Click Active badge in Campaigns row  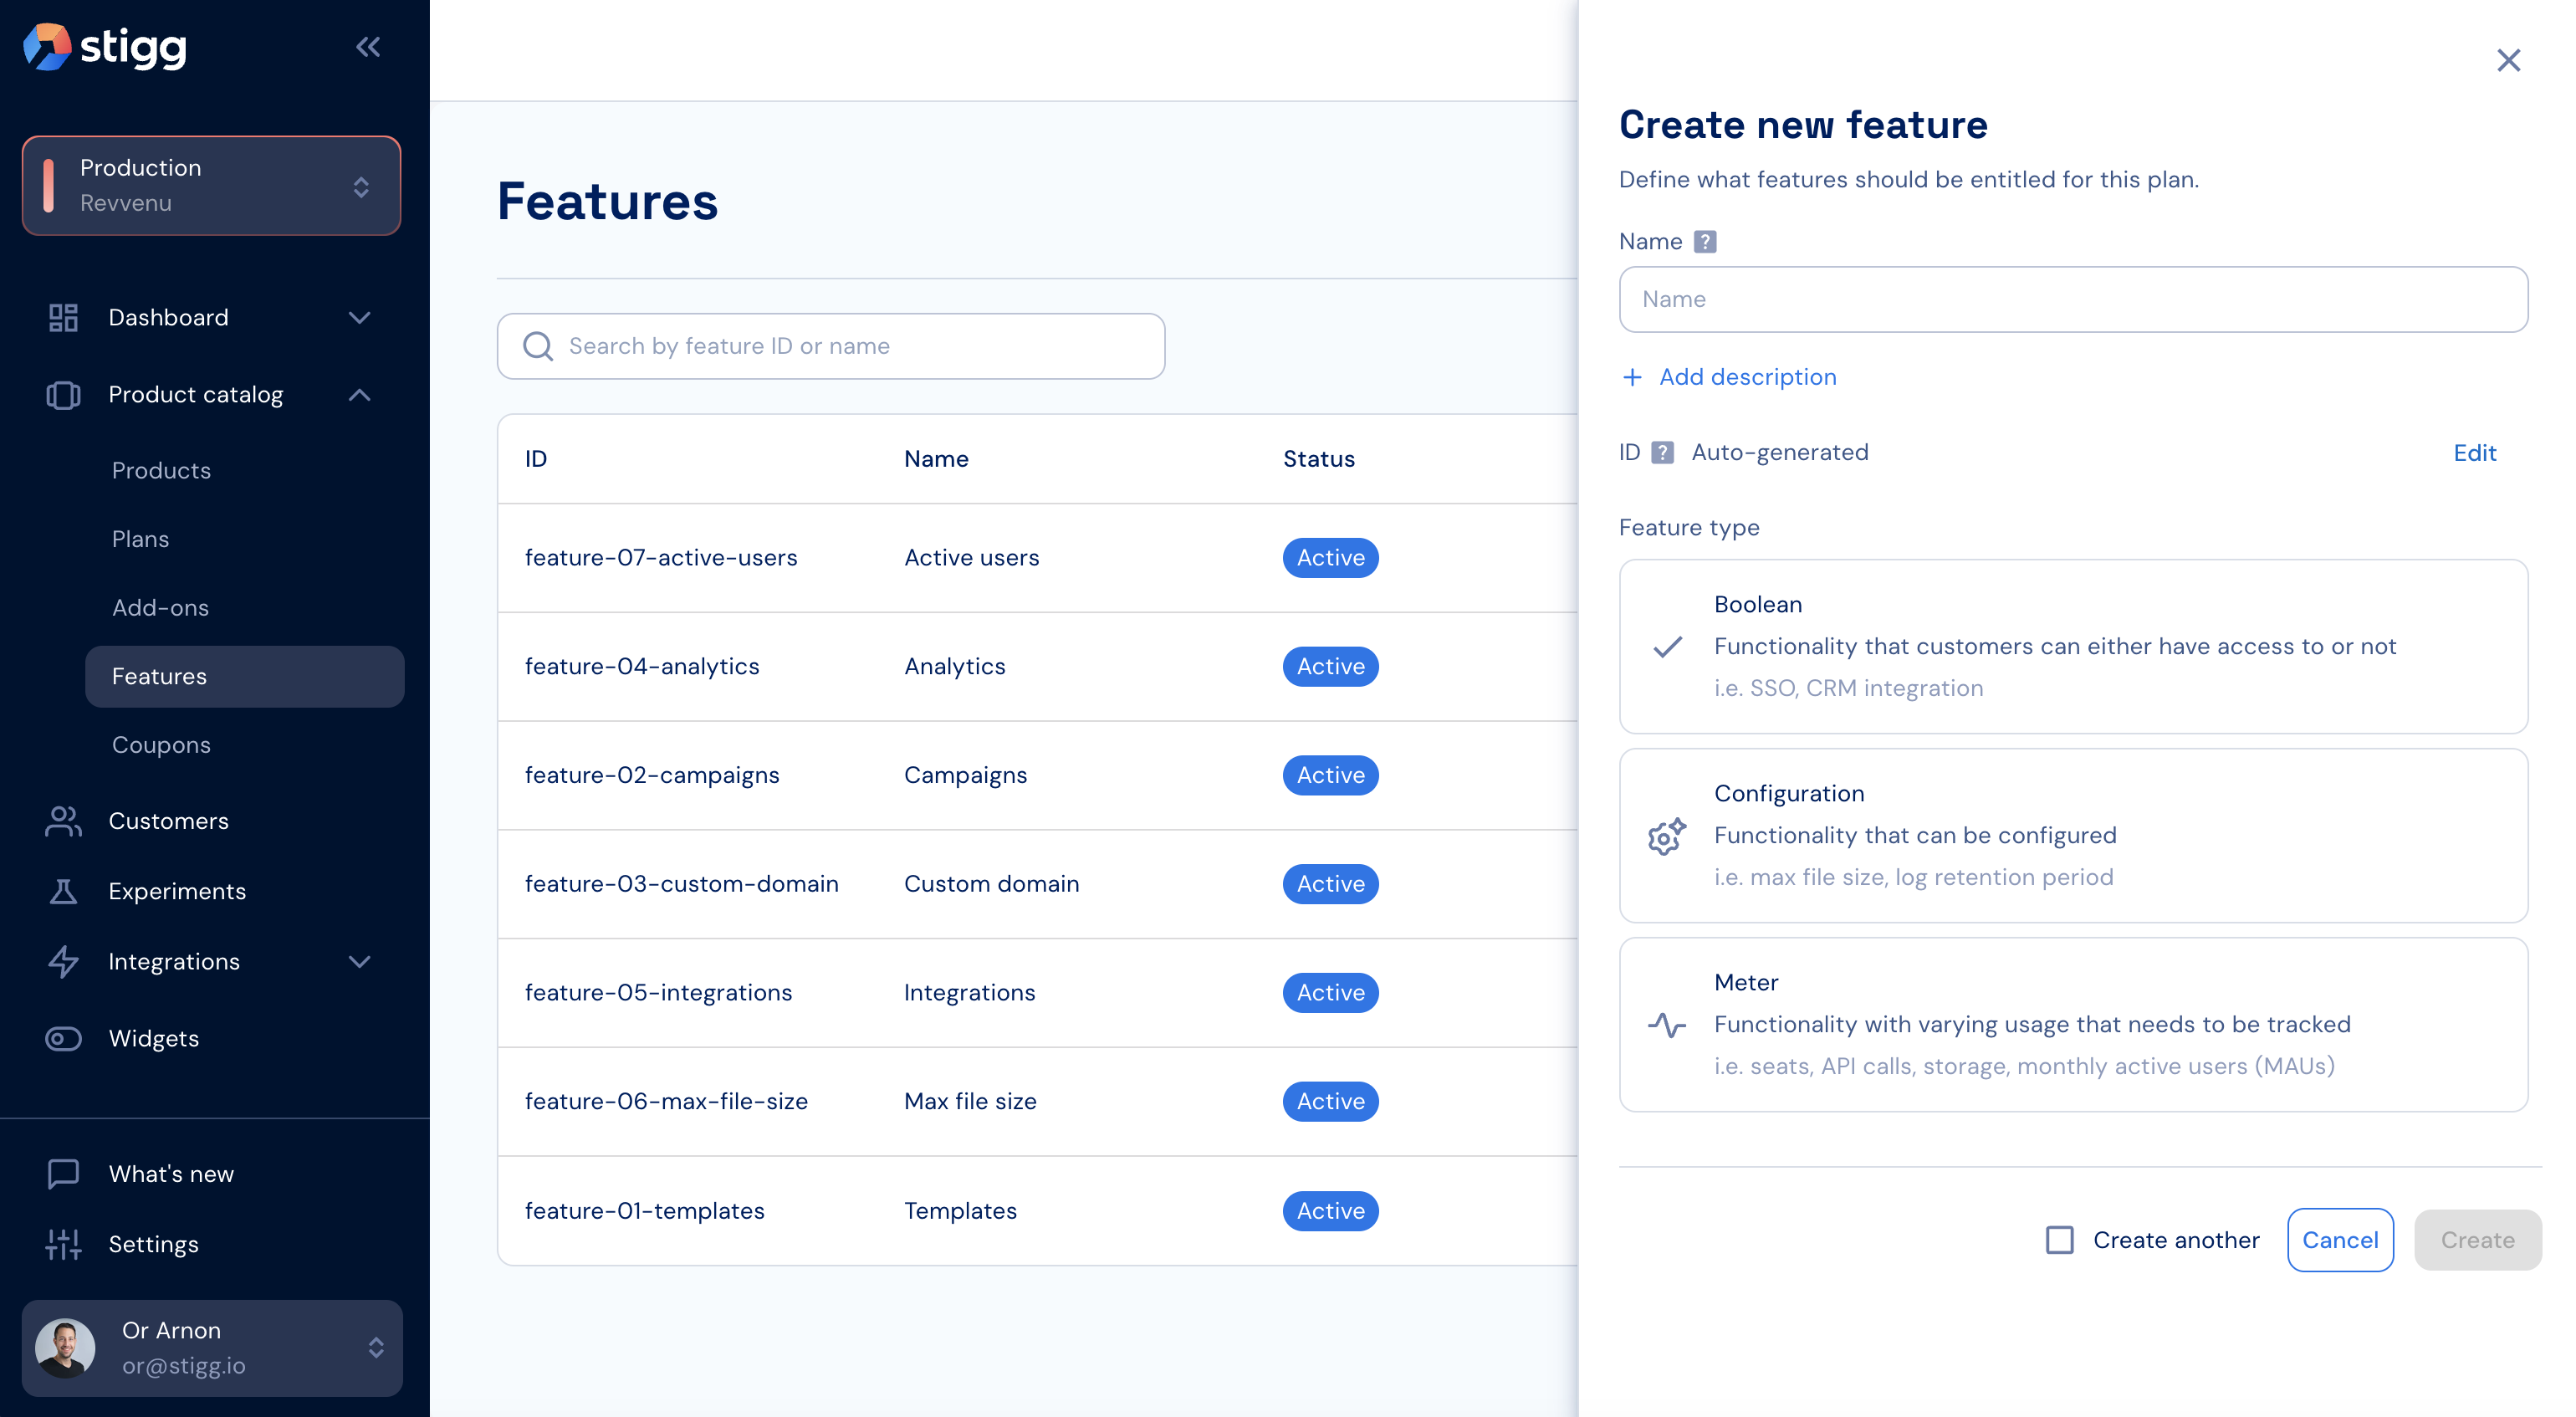[1330, 775]
